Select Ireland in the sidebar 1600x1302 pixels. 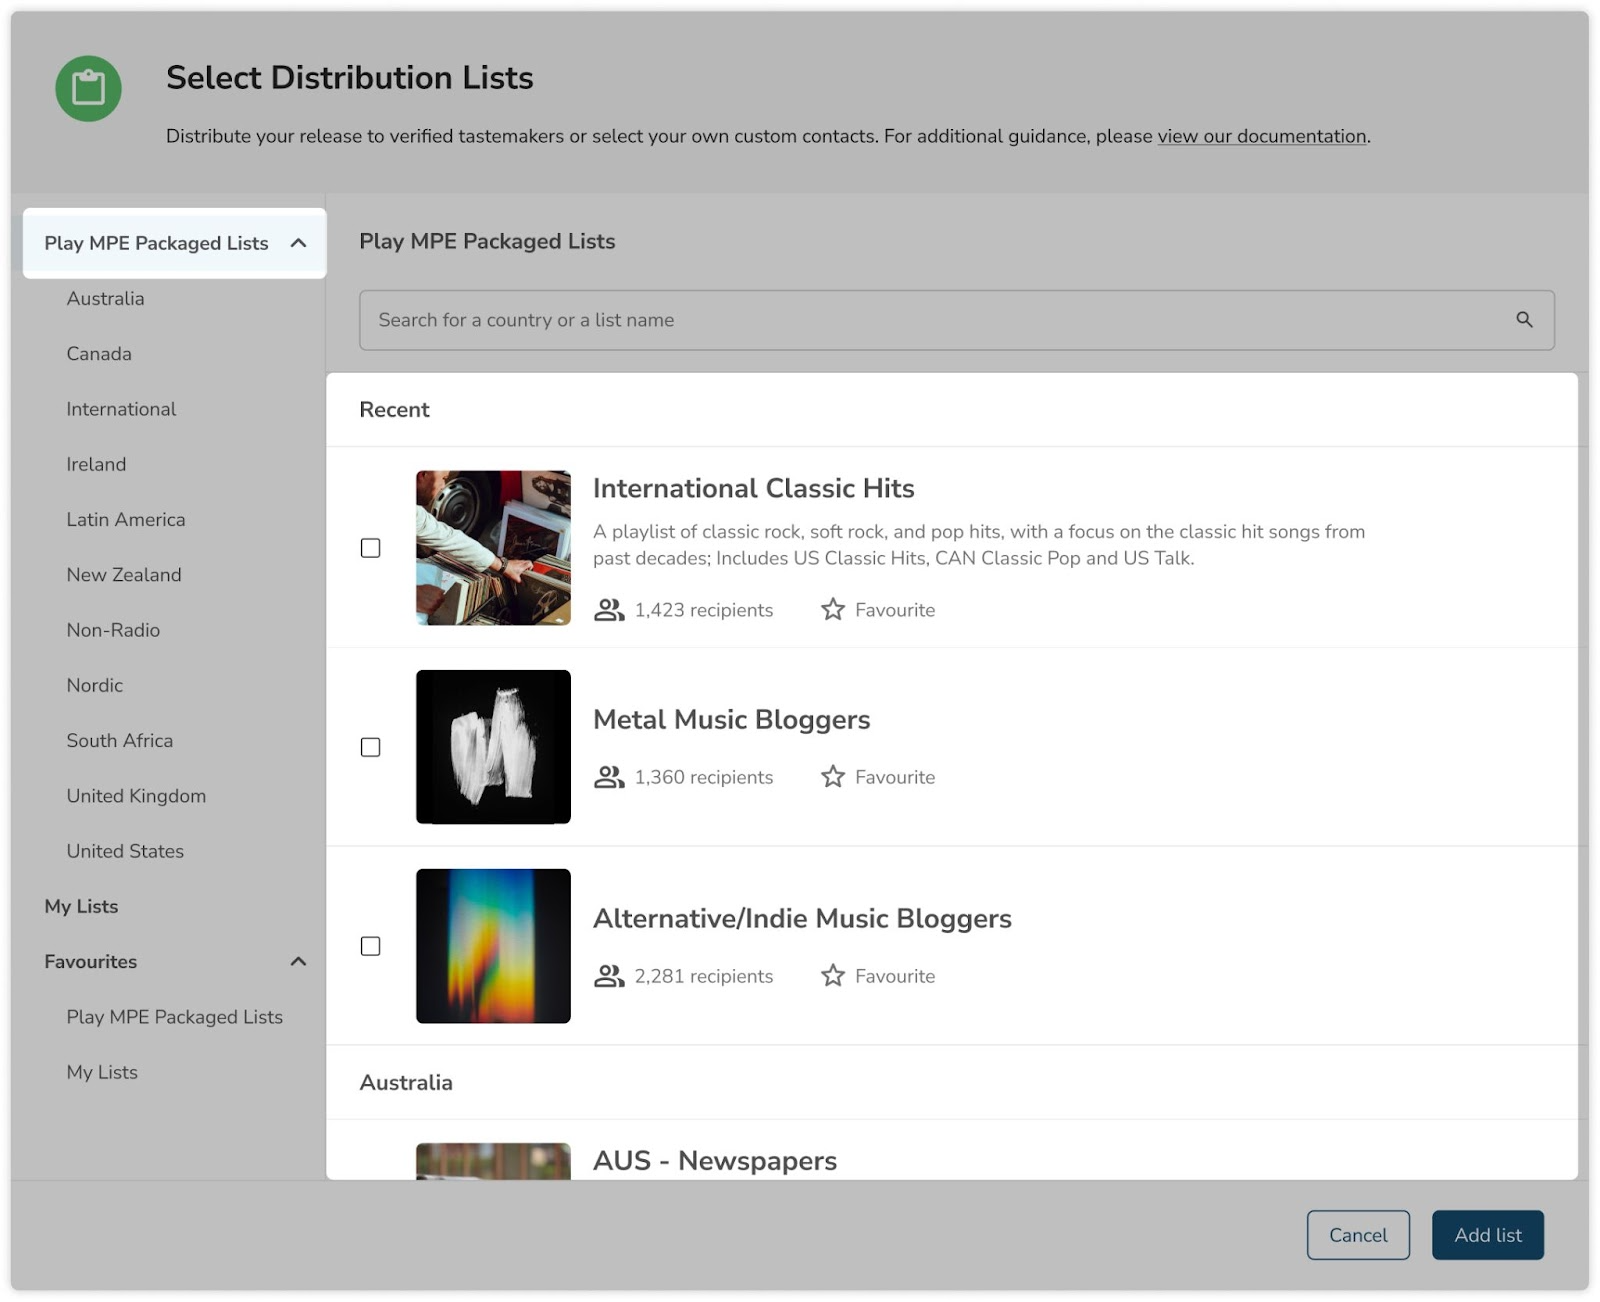click(x=96, y=464)
